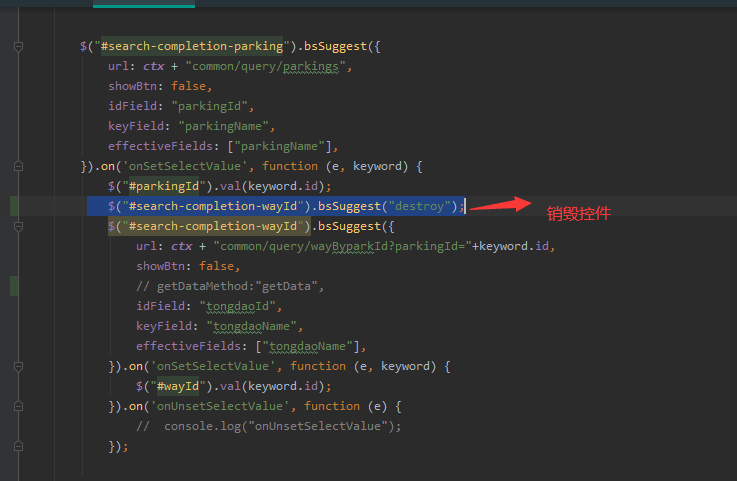The image size is (737, 481).
Task: Click function keyword on the 'onUnsetSelectValue' line
Action: [332, 406]
